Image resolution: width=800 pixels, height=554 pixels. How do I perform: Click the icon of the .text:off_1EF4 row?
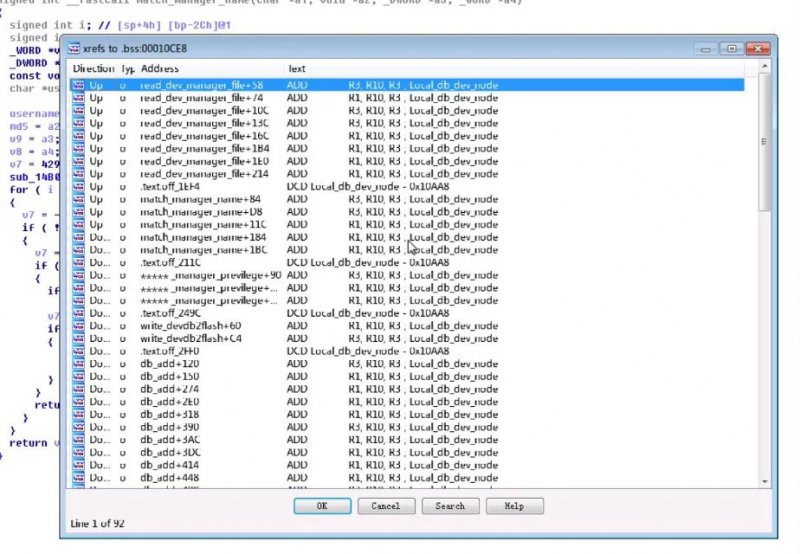(78, 187)
